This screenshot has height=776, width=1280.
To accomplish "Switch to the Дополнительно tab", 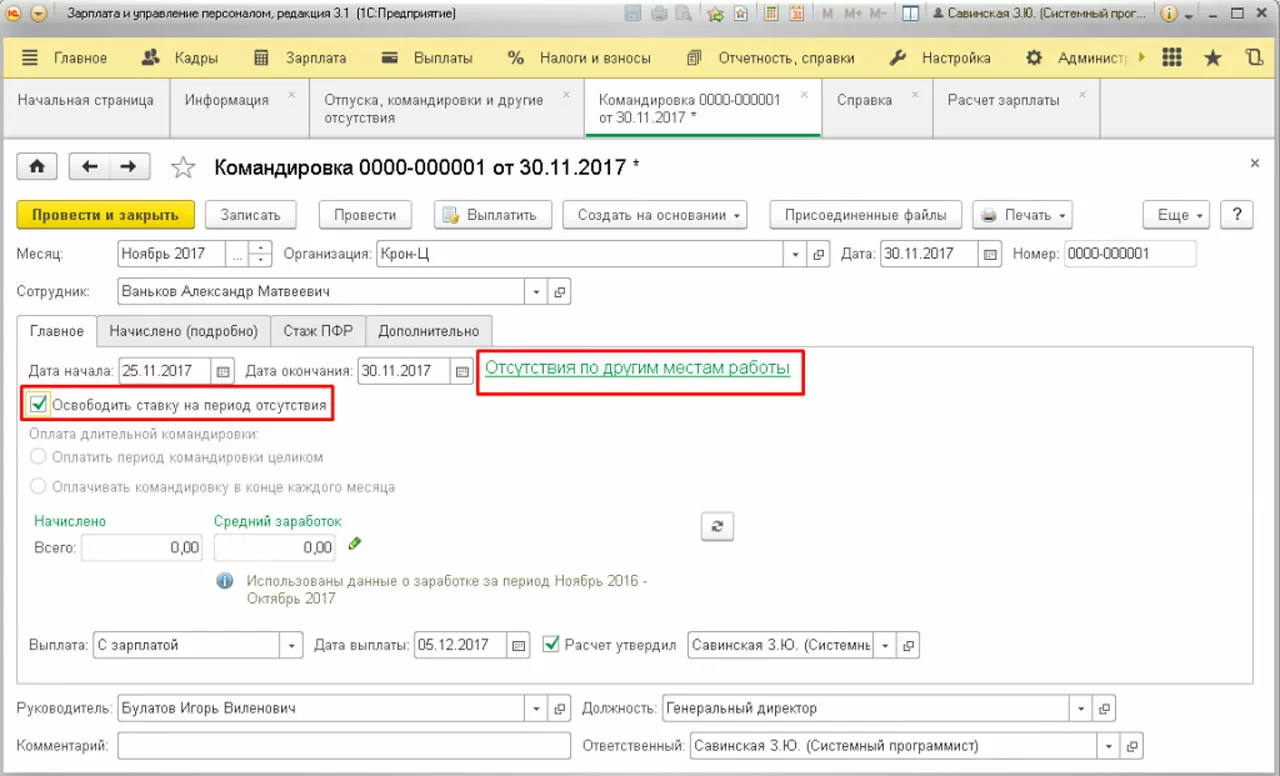I will [x=429, y=331].
